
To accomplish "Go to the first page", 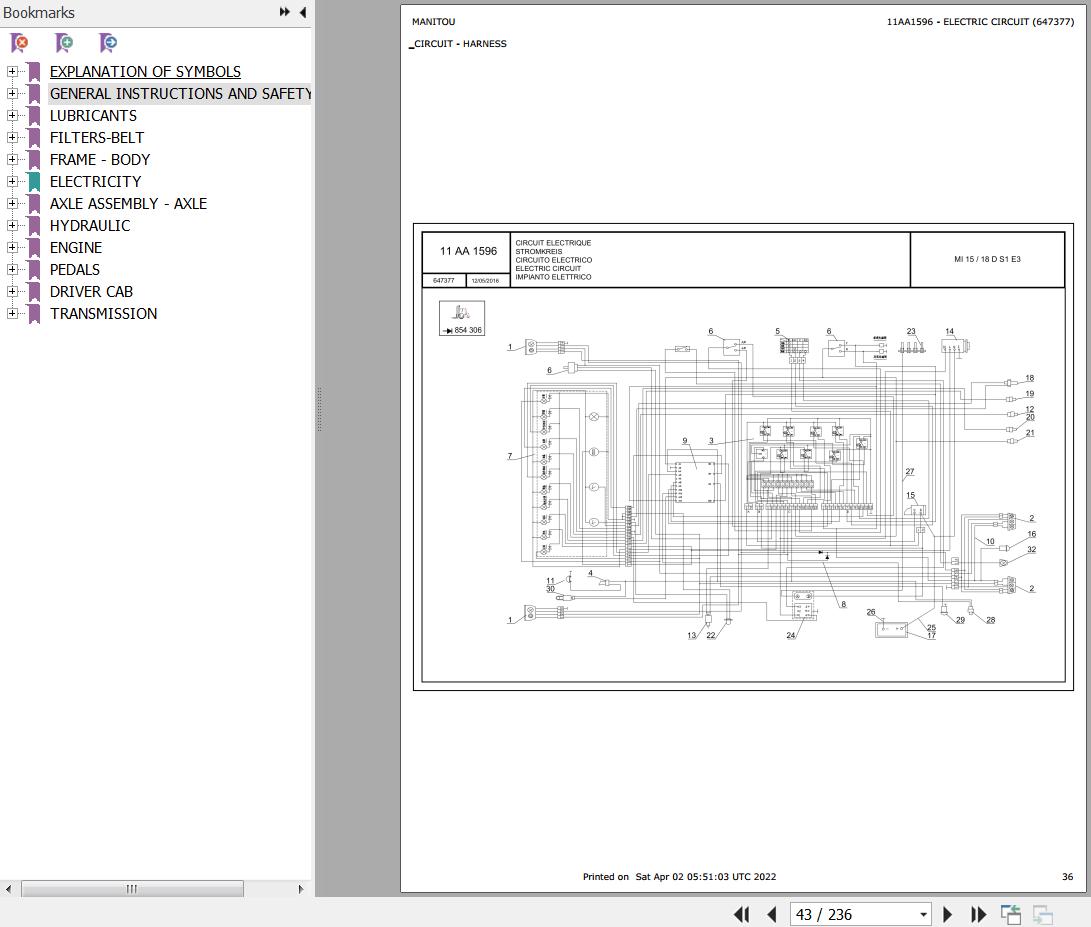I will 742,914.
